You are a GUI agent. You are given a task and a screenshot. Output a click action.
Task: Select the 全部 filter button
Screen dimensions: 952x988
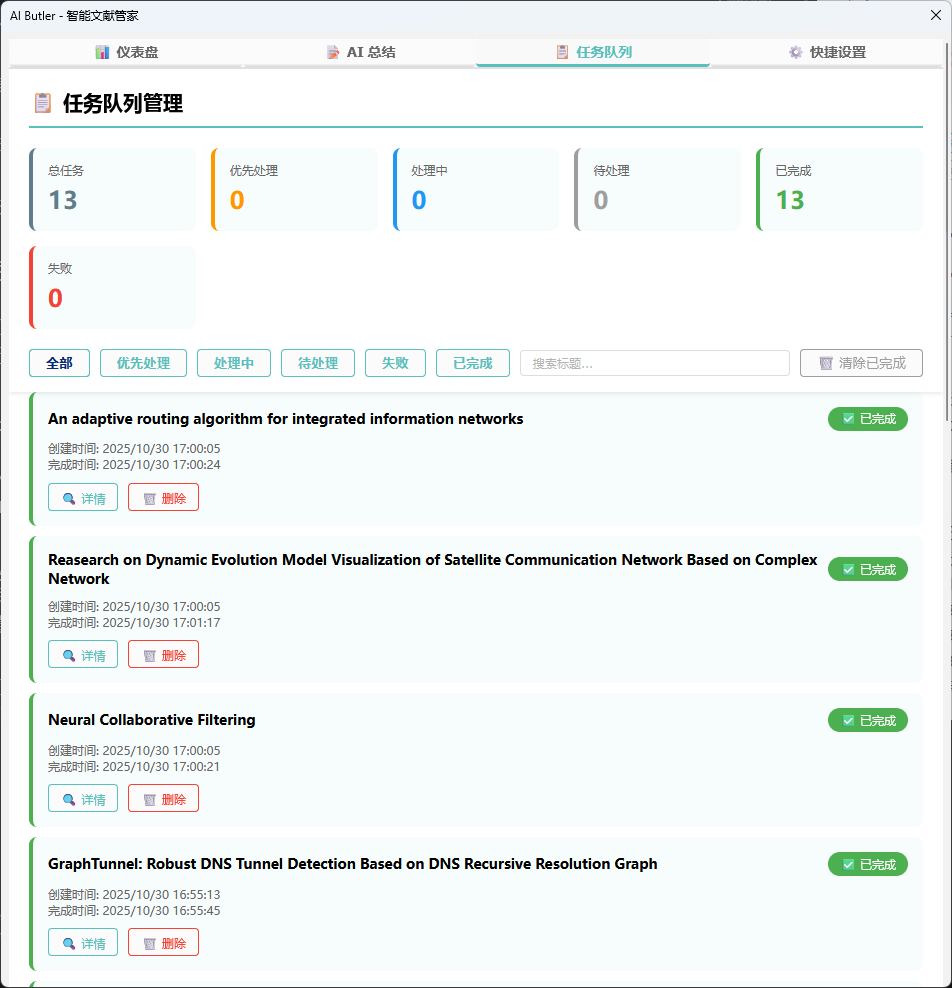coord(59,363)
